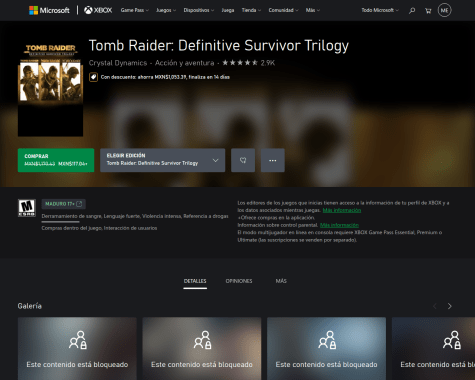The image size is (475, 380).
Task: Click the Ofrece compras en la aplicación text
Action: (x=276, y=218)
